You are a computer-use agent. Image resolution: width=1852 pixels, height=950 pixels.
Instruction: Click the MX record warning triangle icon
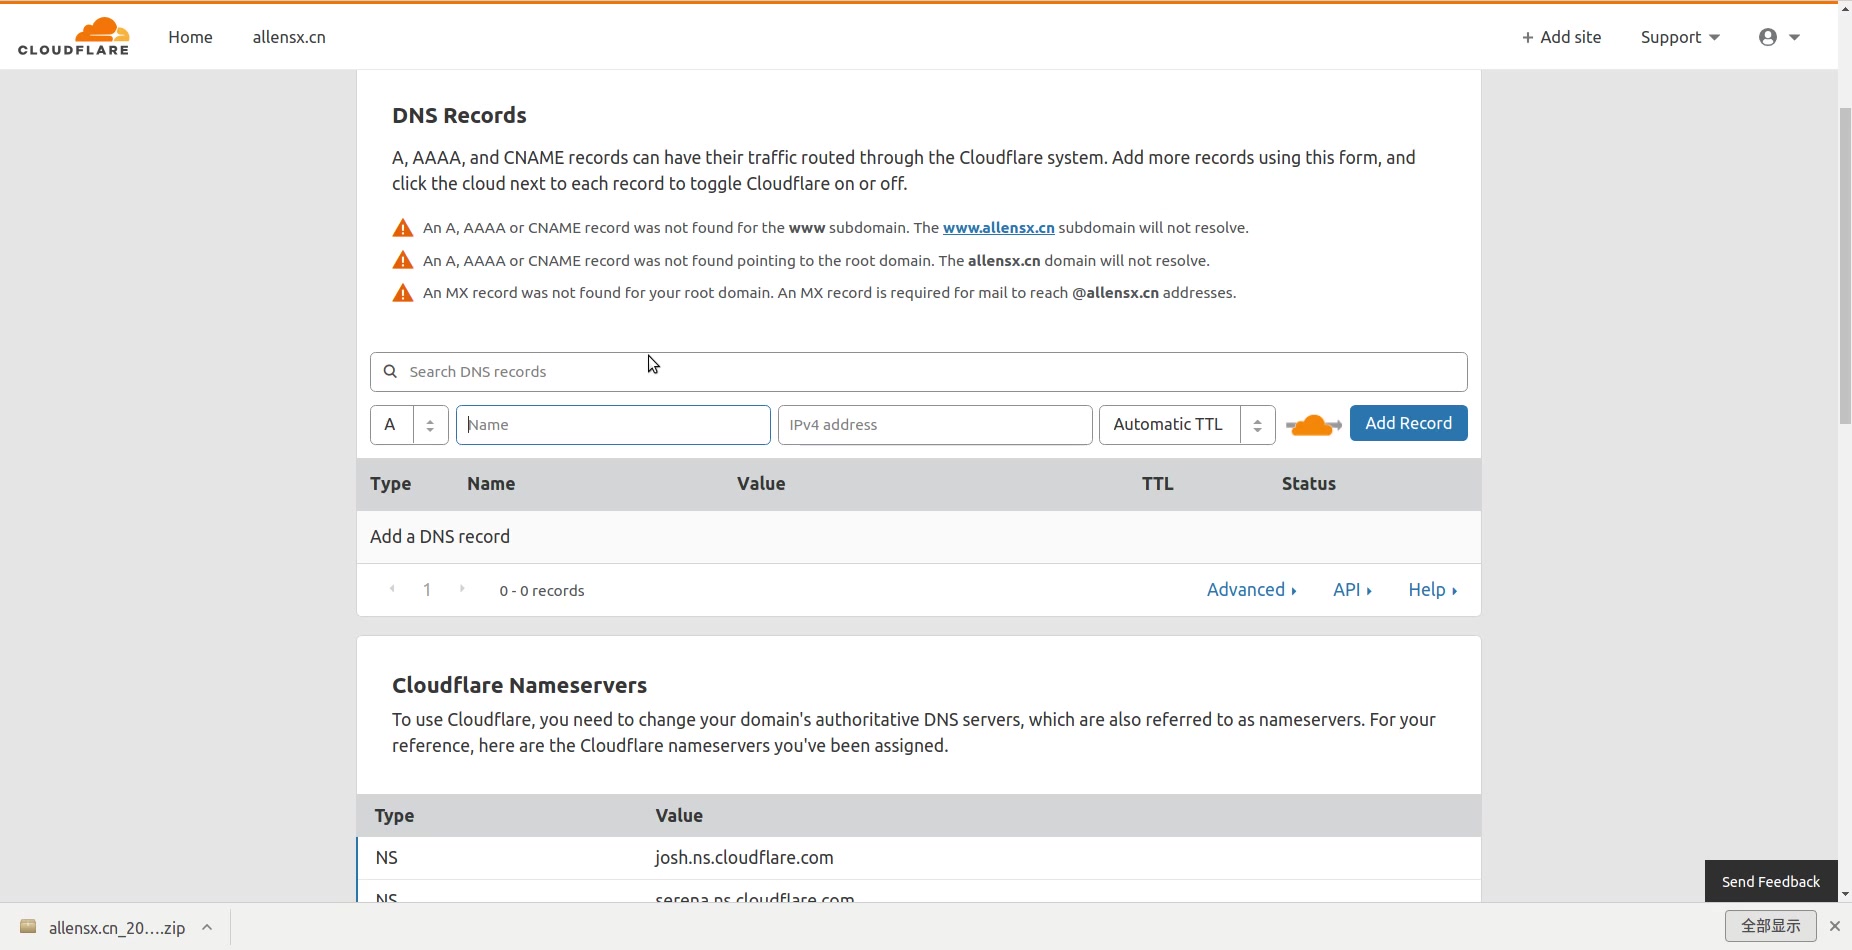(x=403, y=293)
